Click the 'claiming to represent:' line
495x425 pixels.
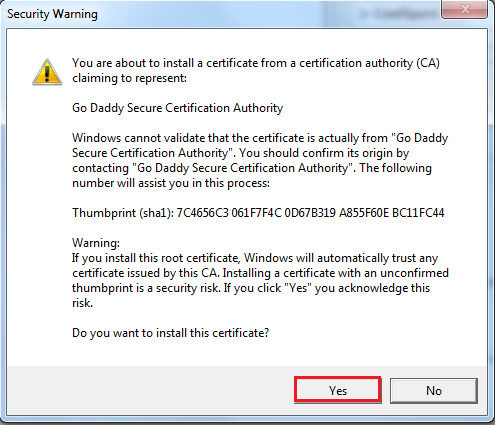(x=129, y=78)
